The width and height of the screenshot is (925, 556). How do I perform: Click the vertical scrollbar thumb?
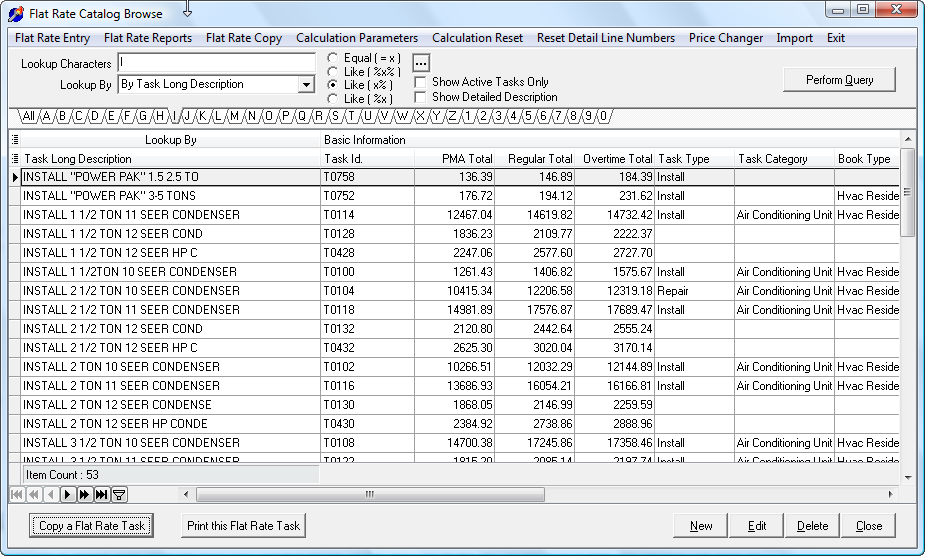(907, 192)
